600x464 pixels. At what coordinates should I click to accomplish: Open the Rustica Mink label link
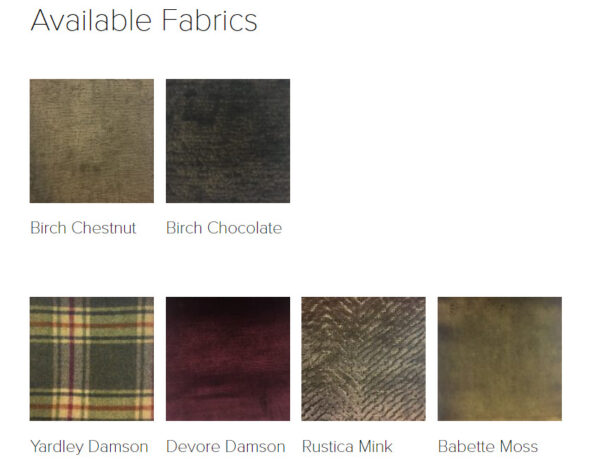(x=347, y=446)
